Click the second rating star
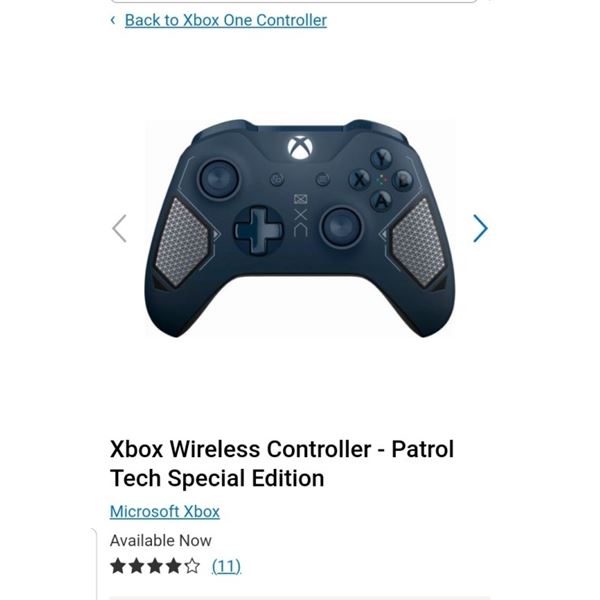600x600 pixels. tap(137, 566)
